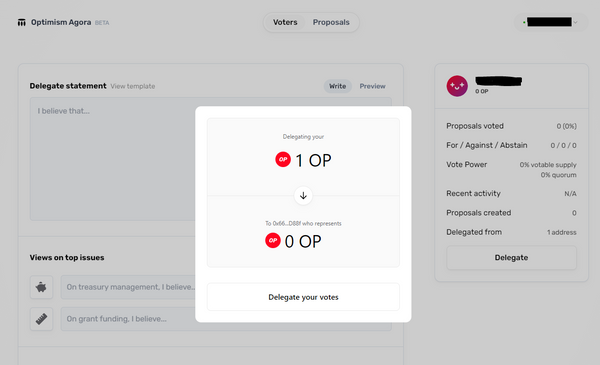The image size is (600, 365).
Task: Click the ruler grant funding icon
Action: [41, 319]
